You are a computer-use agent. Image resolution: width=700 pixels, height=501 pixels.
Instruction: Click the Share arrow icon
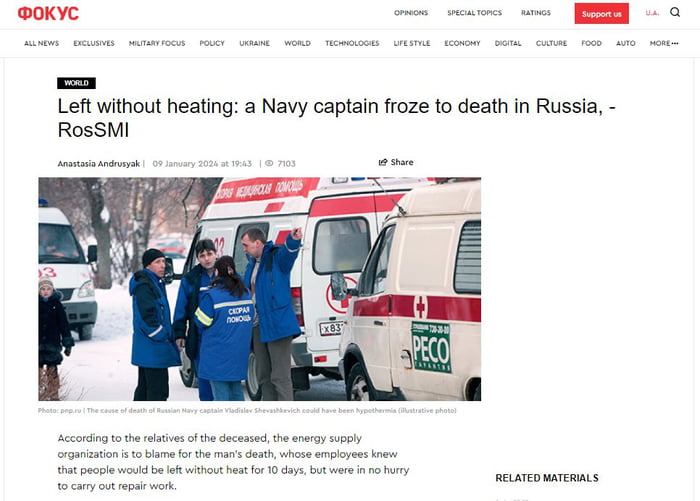383,162
